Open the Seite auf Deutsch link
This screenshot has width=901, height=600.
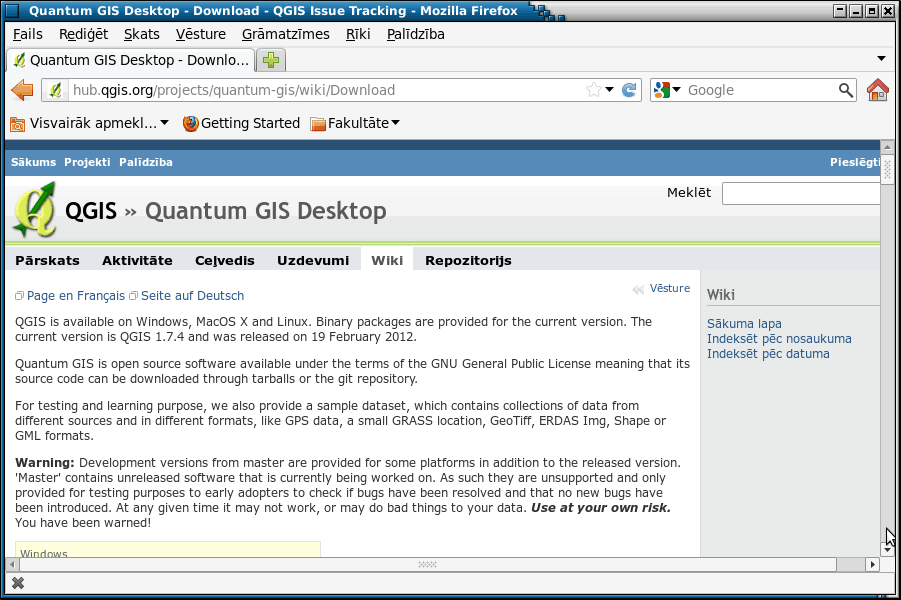point(192,295)
